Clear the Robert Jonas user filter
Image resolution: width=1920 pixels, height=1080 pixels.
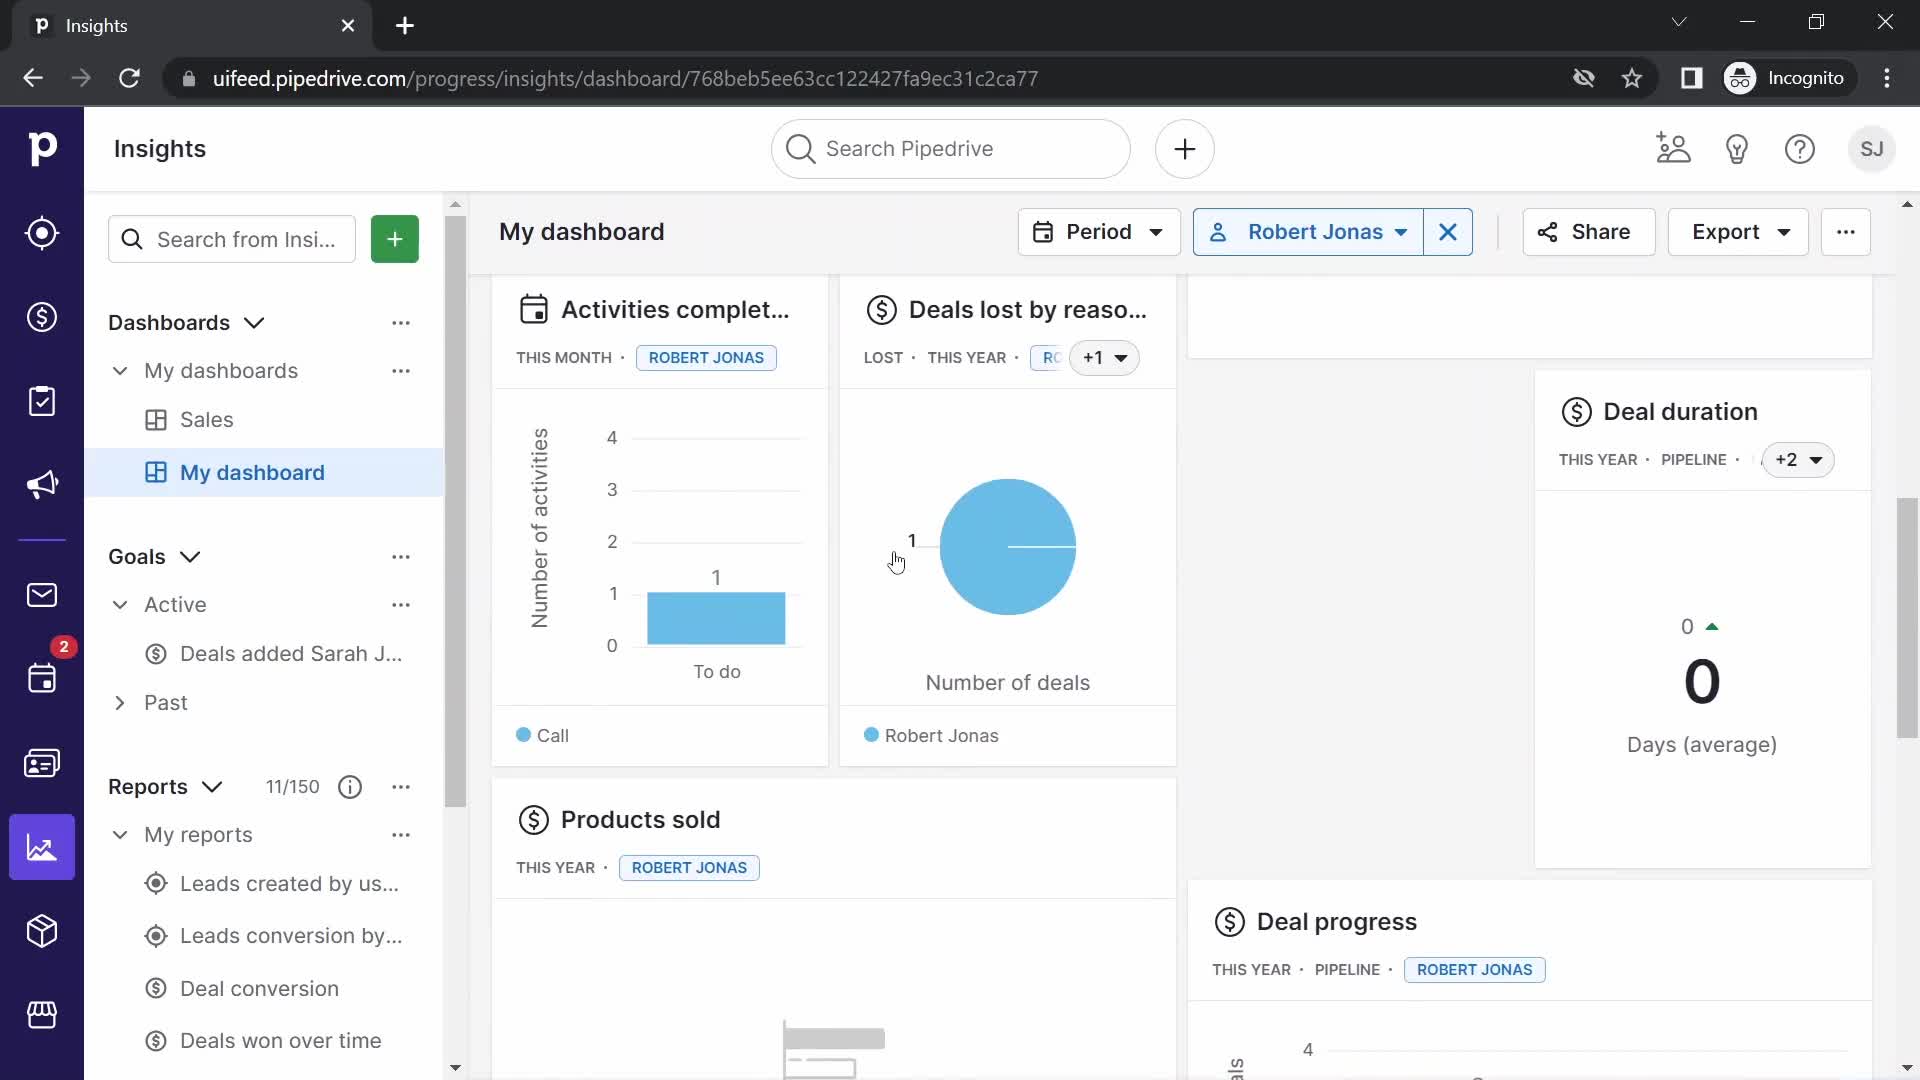point(1448,232)
